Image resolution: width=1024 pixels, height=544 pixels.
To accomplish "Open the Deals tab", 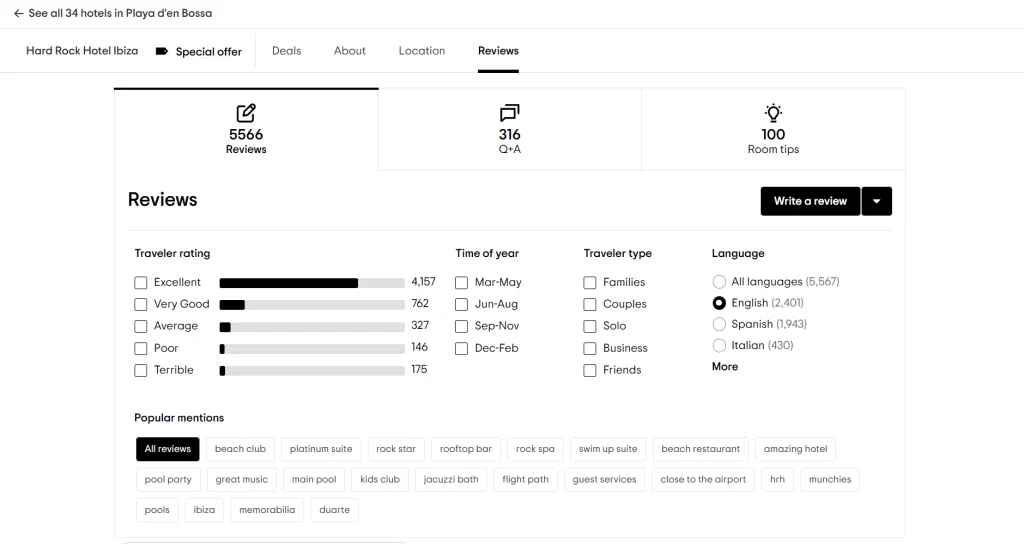I will click(286, 51).
